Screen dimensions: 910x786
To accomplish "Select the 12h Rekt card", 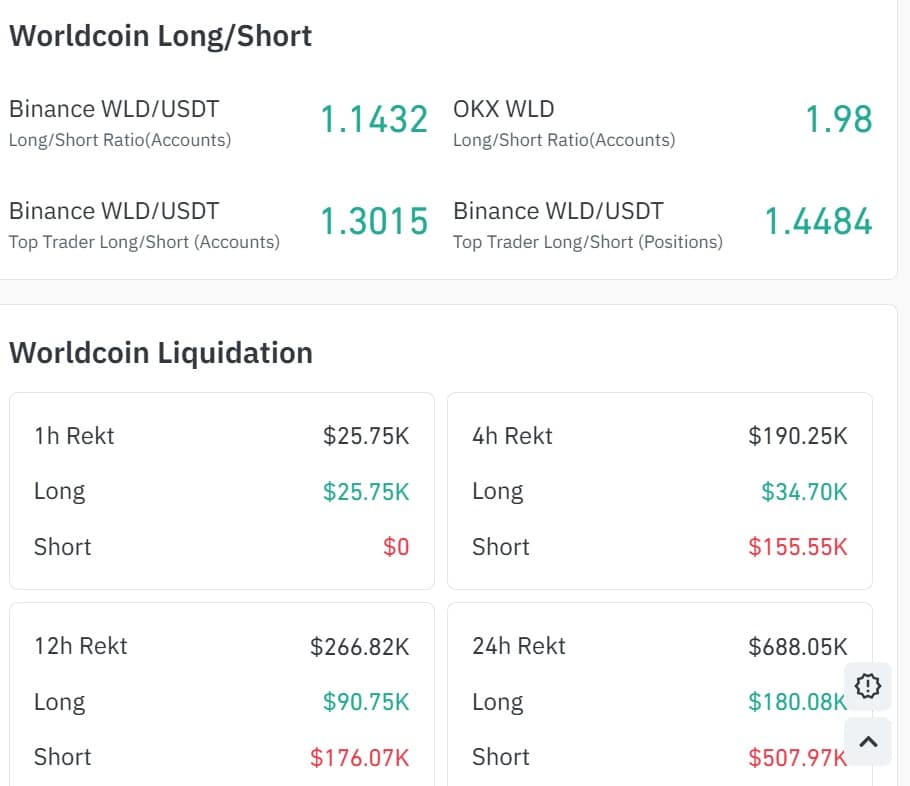I will click(x=221, y=700).
